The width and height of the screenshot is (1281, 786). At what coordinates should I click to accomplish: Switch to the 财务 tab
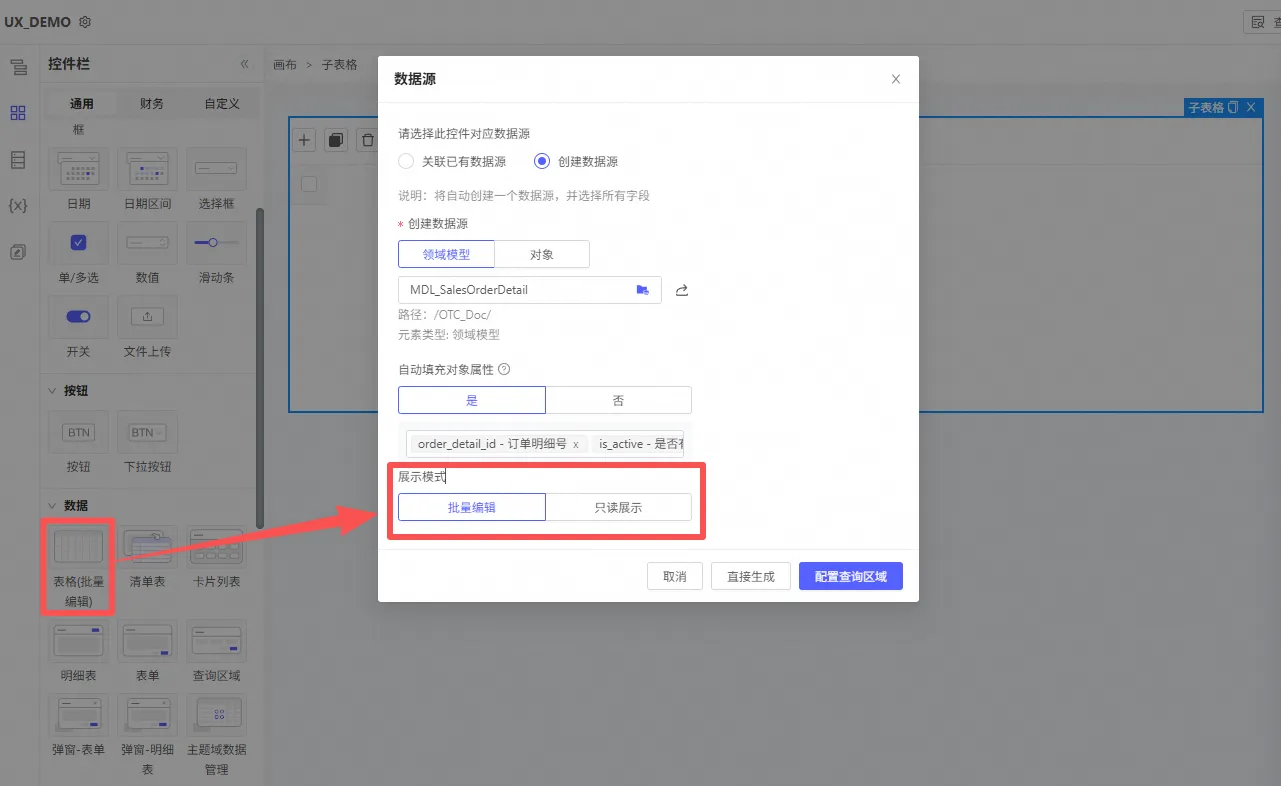[152, 103]
